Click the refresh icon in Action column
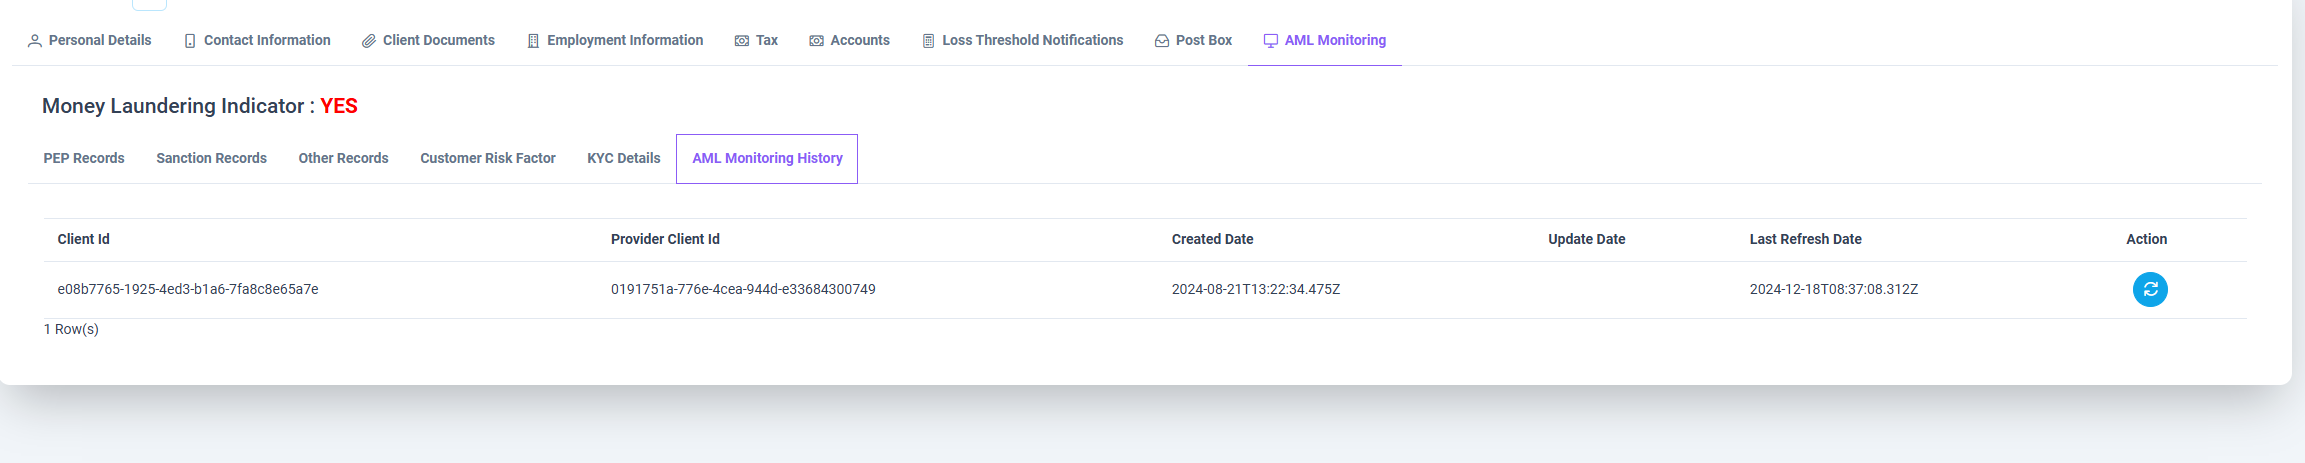 [x=2150, y=290]
